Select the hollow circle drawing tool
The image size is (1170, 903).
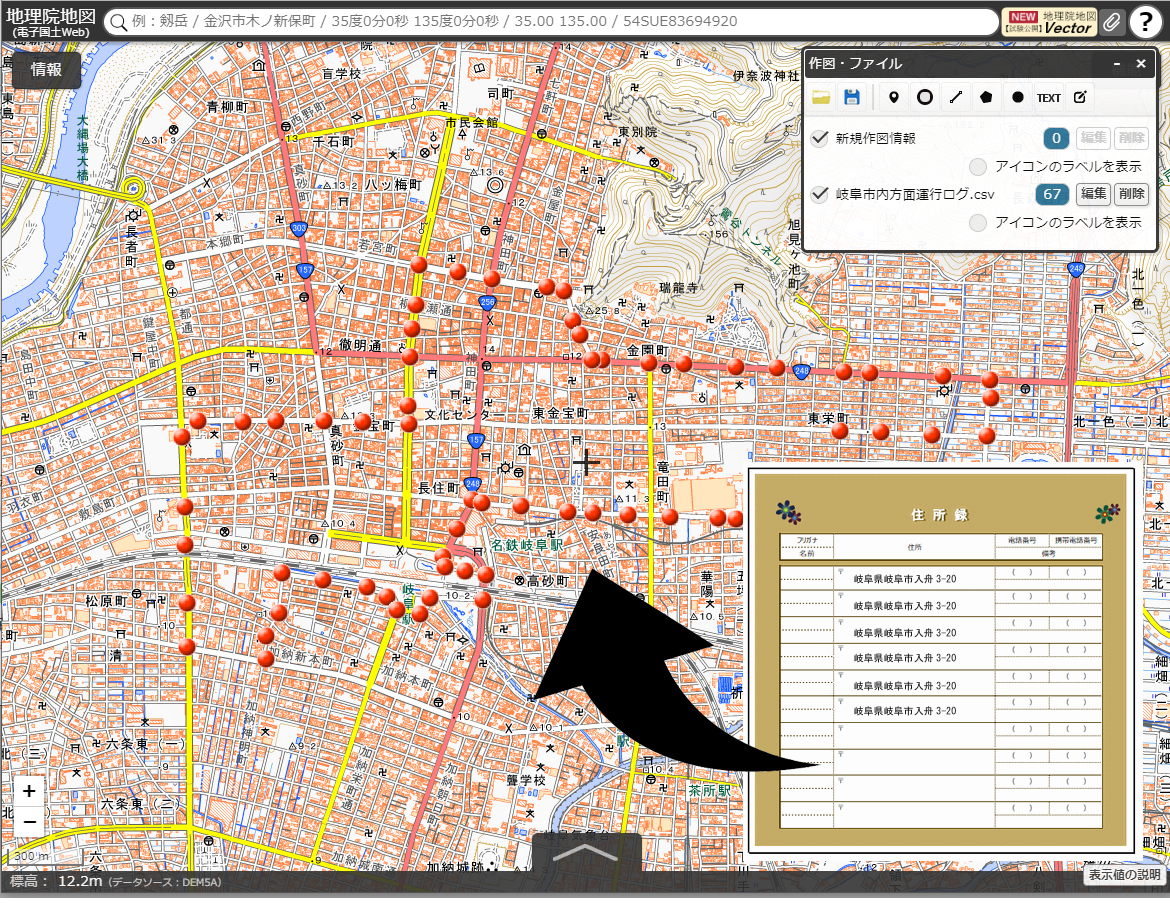(925, 97)
